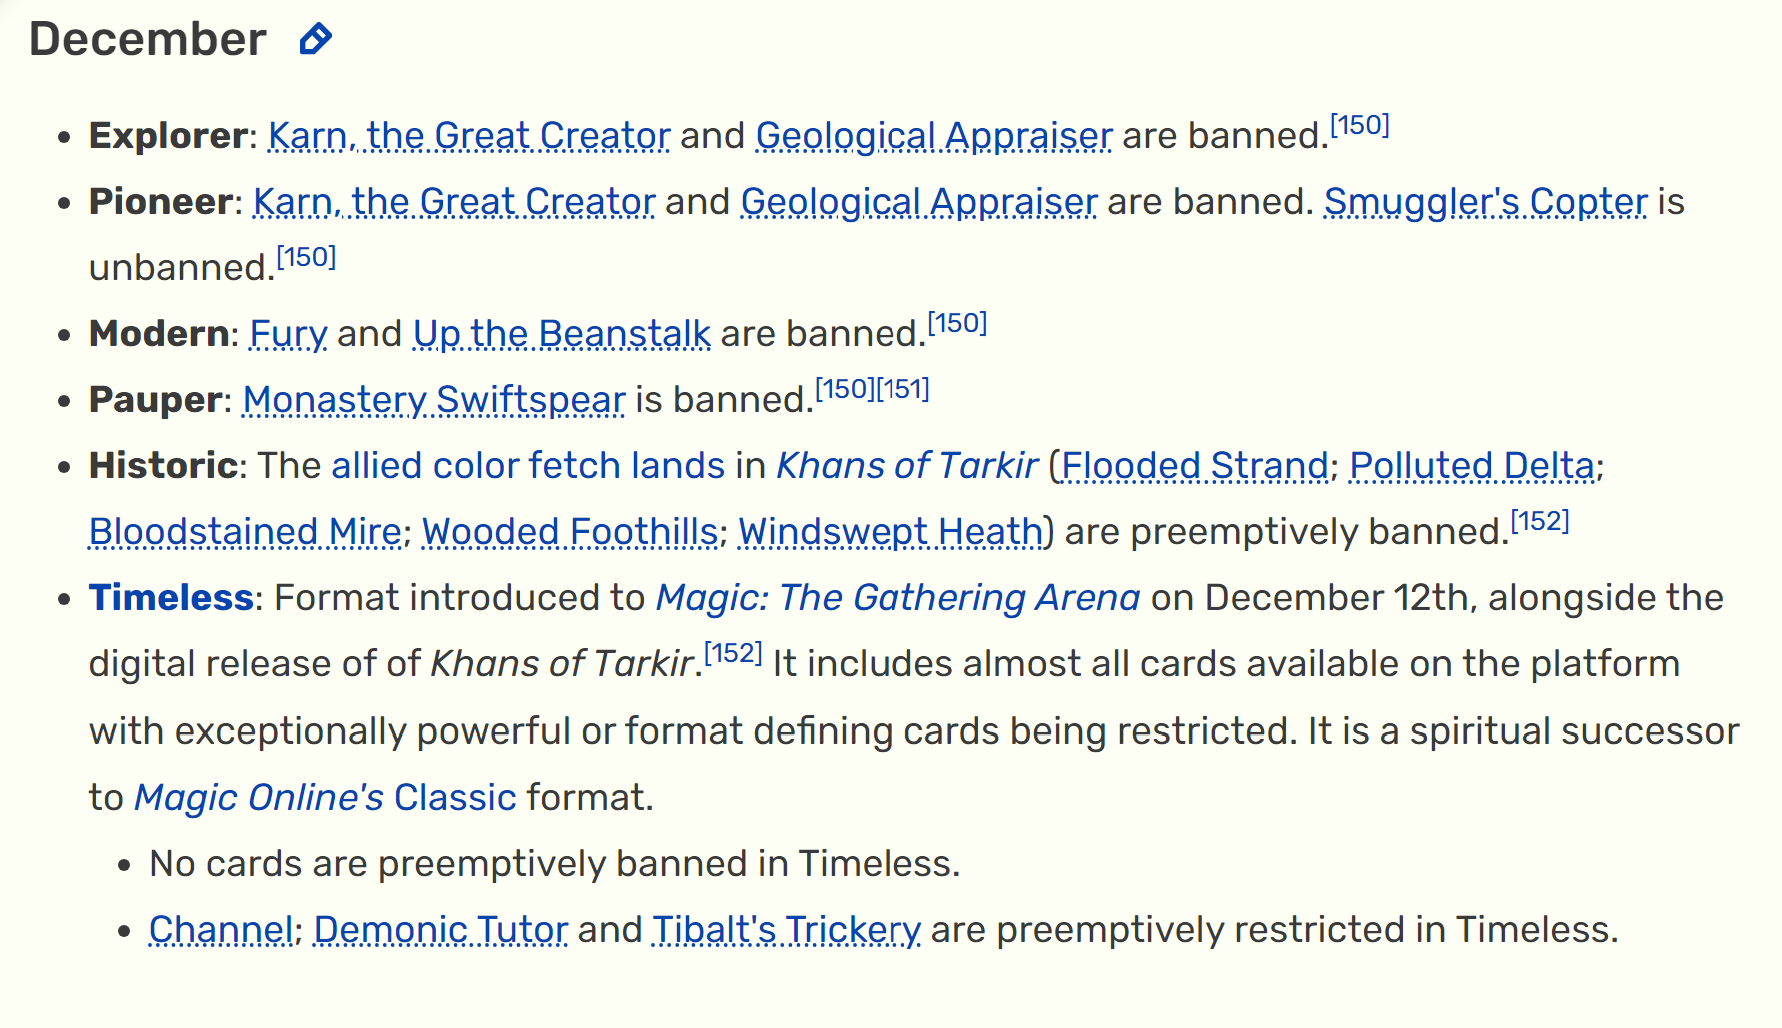The width and height of the screenshot is (1782, 1028).
Task: Open the Demonic Tutor link
Action: point(441,930)
